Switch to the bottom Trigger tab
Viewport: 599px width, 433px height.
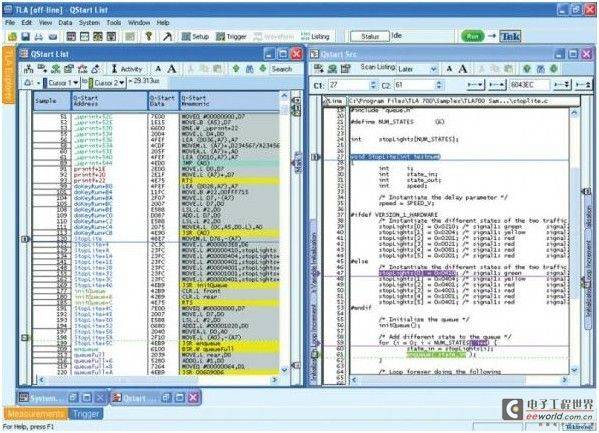pos(86,414)
